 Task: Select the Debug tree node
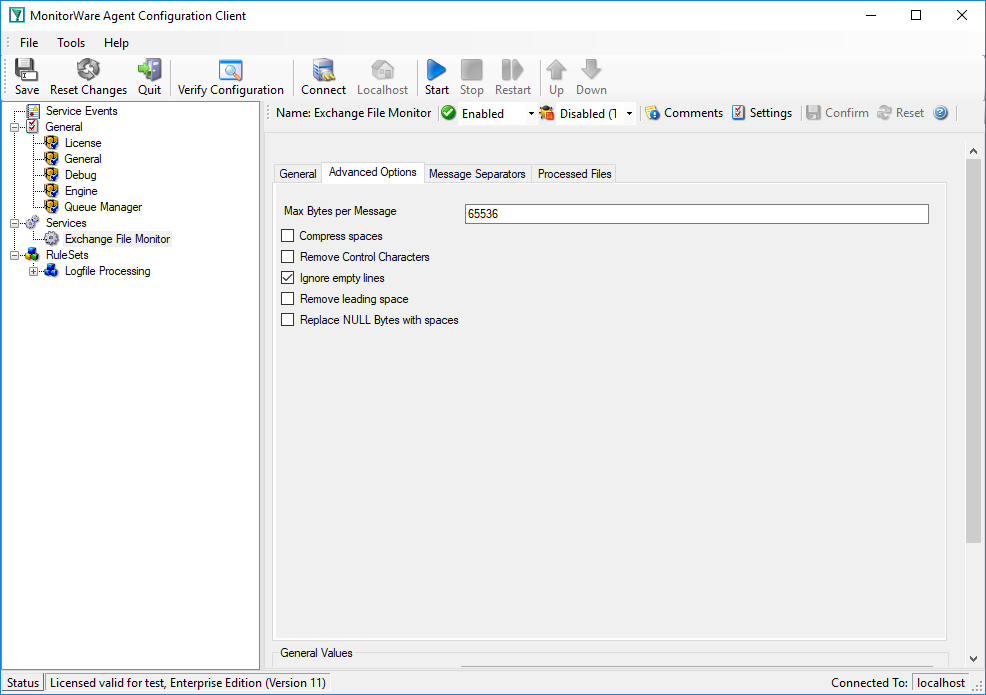(x=80, y=175)
